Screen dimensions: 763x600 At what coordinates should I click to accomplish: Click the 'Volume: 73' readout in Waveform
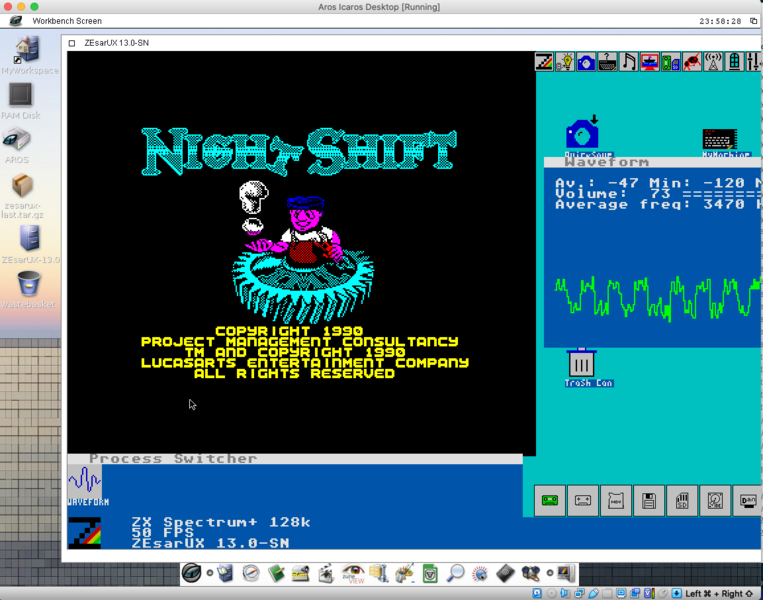coord(613,194)
